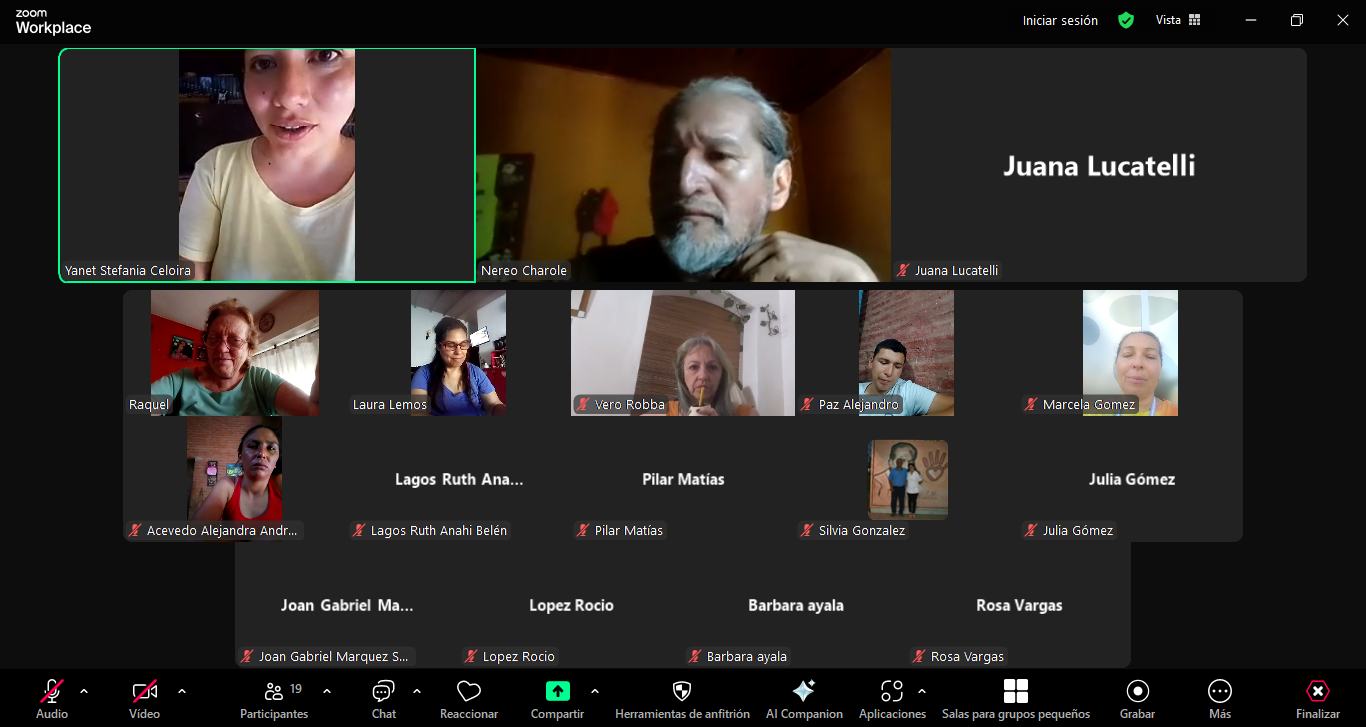Unmute the microphone with Audio button
Viewport: 1366px width, 727px height.
point(52,698)
